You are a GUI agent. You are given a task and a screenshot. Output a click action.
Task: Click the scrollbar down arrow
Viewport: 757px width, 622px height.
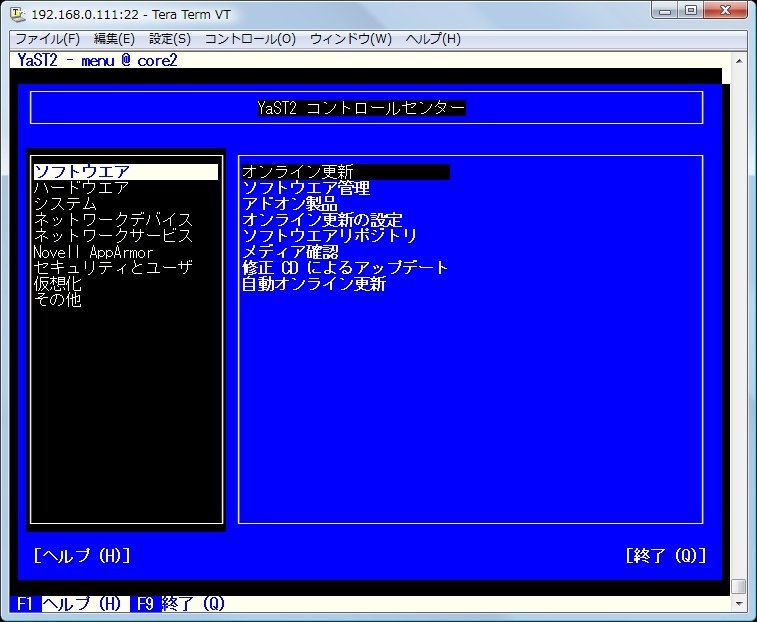pyautogui.click(x=739, y=604)
